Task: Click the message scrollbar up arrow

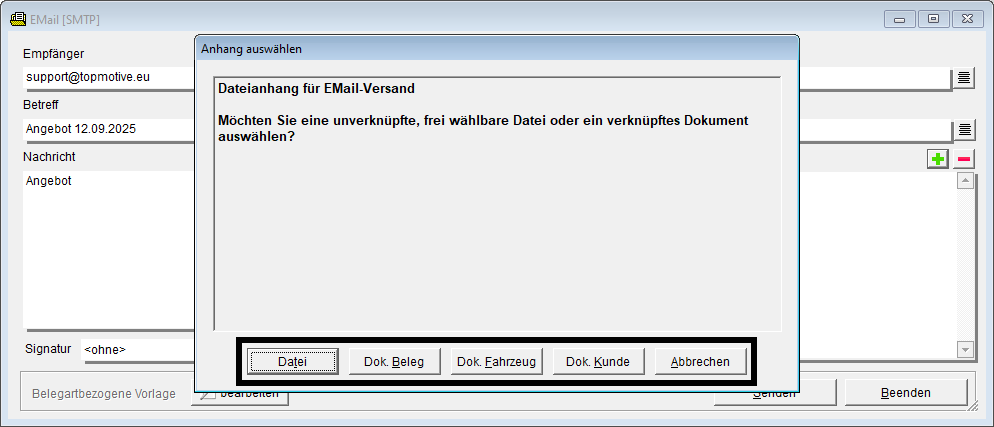Action: [965, 181]
